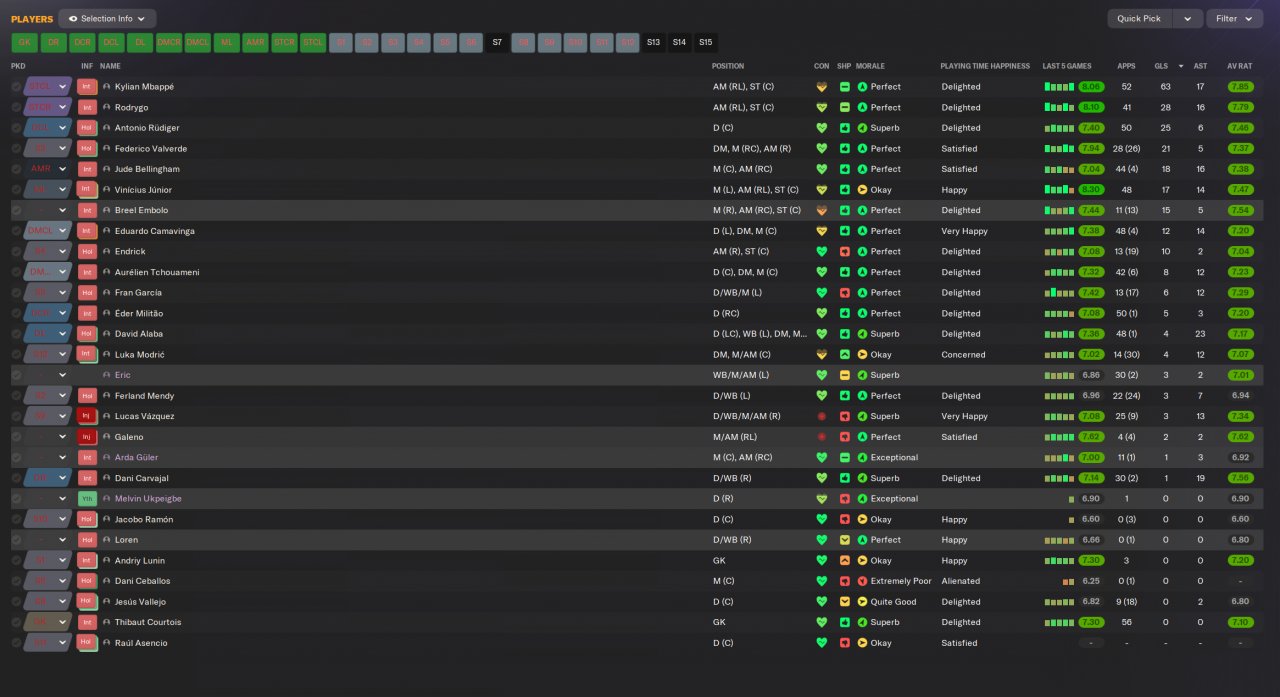Screen dimensions: 1280x697
Task: Click Lucas Vázquez's Inj status badge
Action: pyautogui.click(x=87, y=416)
